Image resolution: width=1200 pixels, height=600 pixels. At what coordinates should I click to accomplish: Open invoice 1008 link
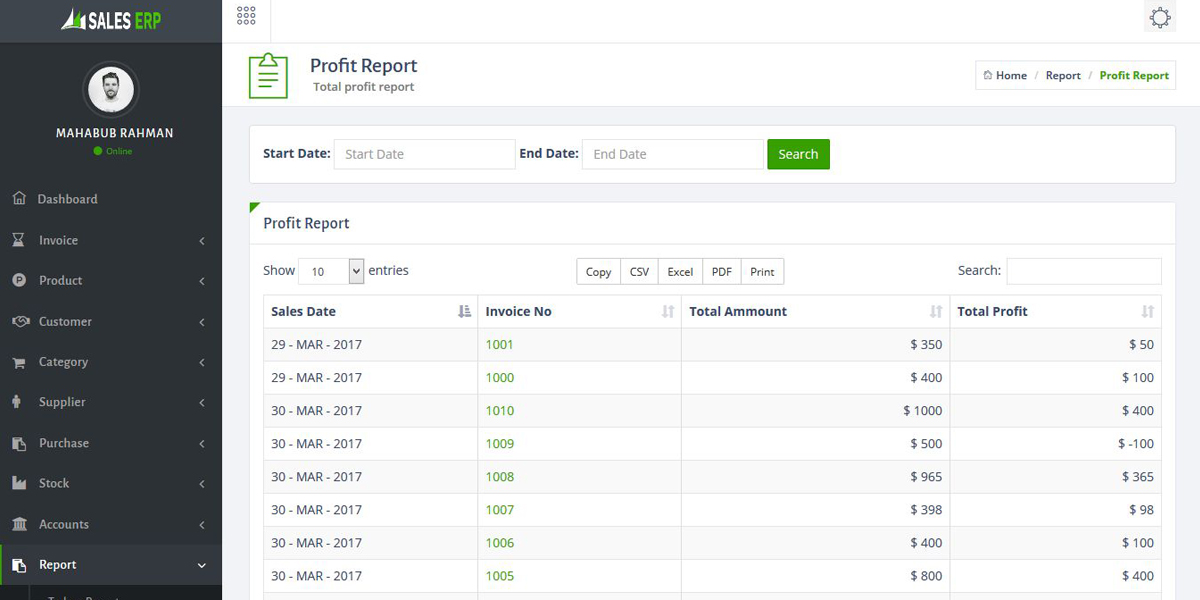point(500,476)
